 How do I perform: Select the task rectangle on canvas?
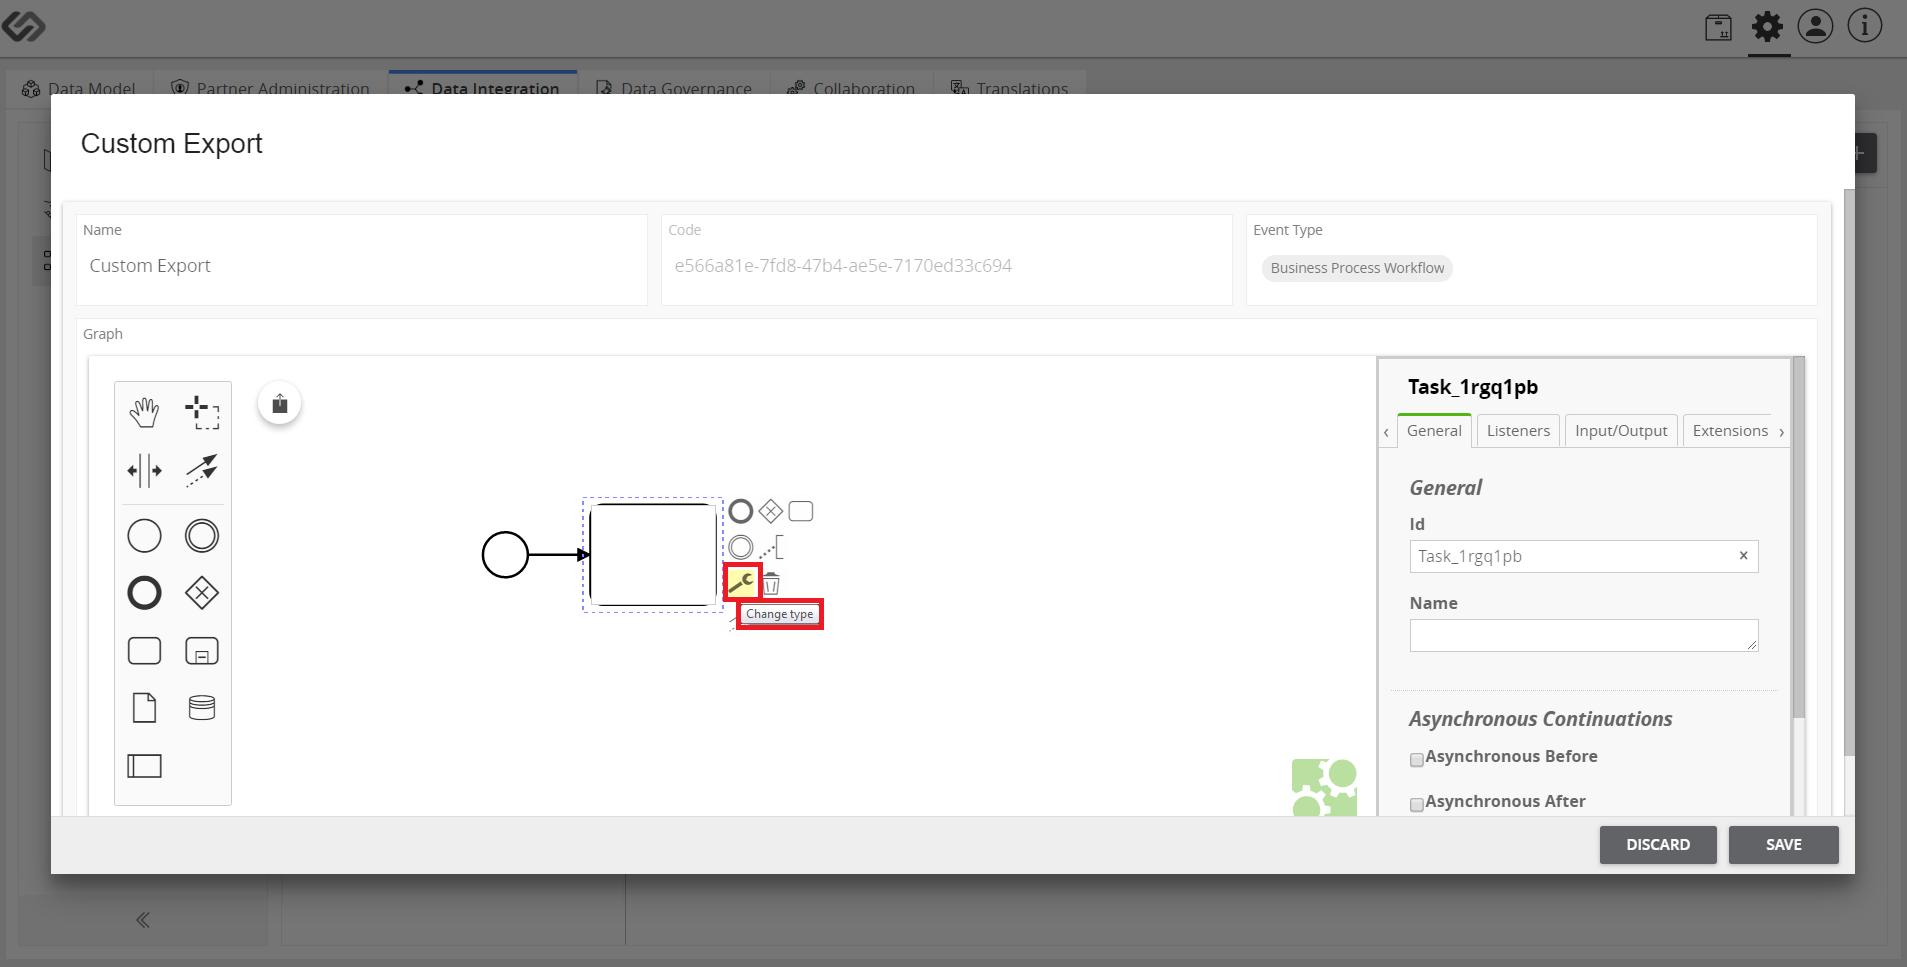[x=653, y=555]
